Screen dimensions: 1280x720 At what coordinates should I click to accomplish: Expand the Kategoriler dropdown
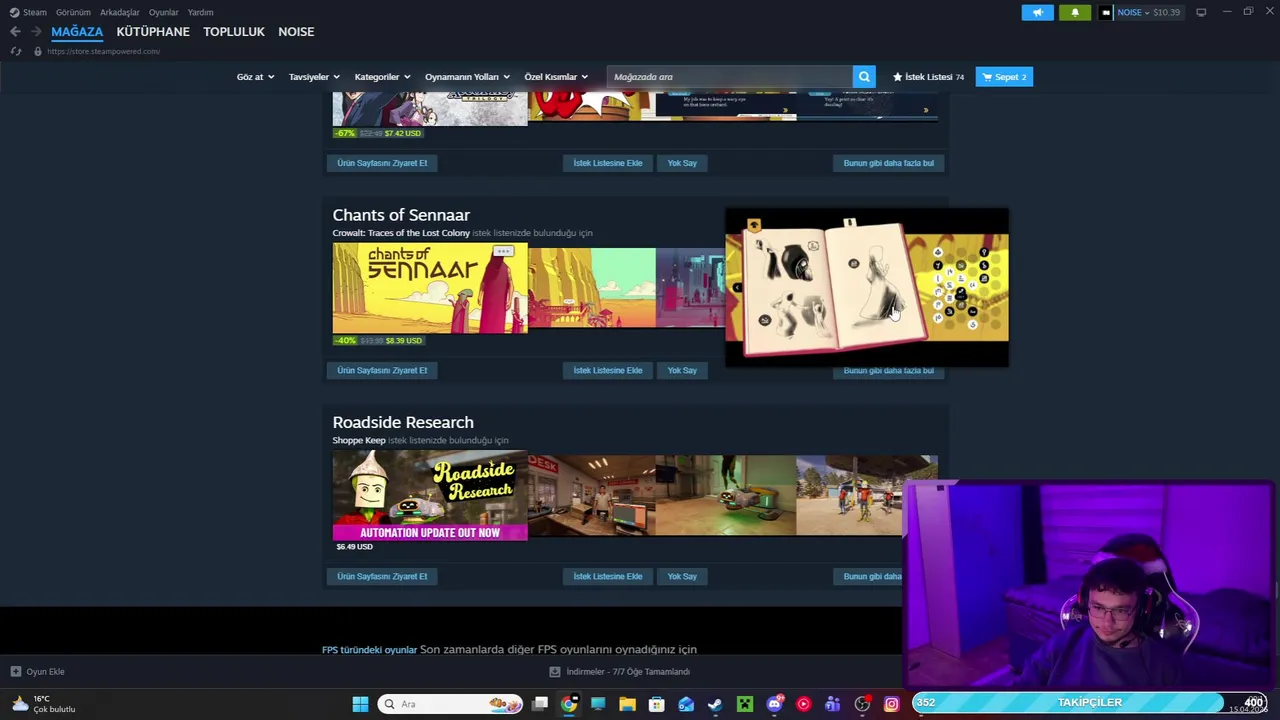[x=382, y=77]
